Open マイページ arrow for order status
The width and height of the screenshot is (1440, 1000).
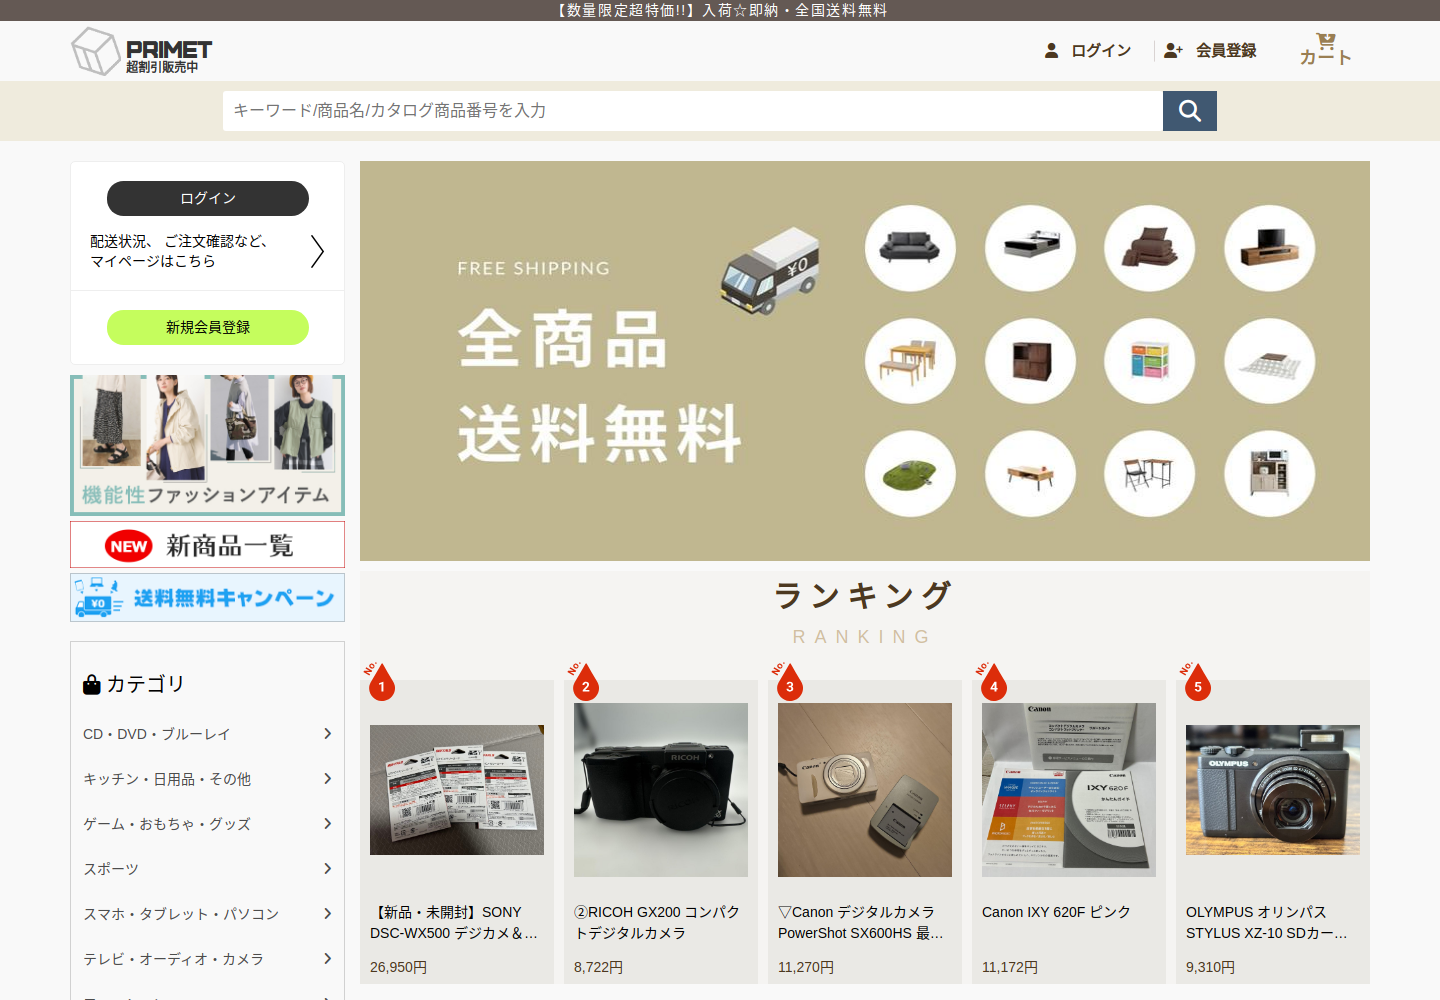(317, 251)
